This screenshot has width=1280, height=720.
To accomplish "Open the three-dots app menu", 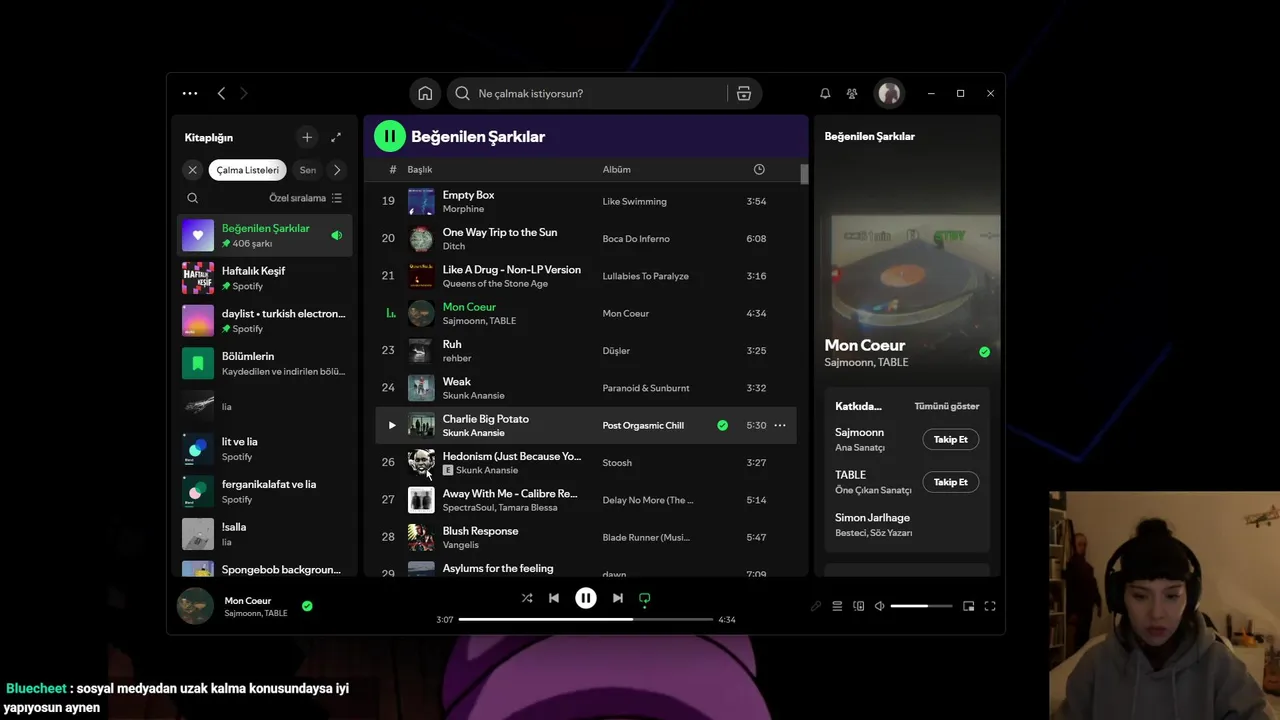I will 190,93.
